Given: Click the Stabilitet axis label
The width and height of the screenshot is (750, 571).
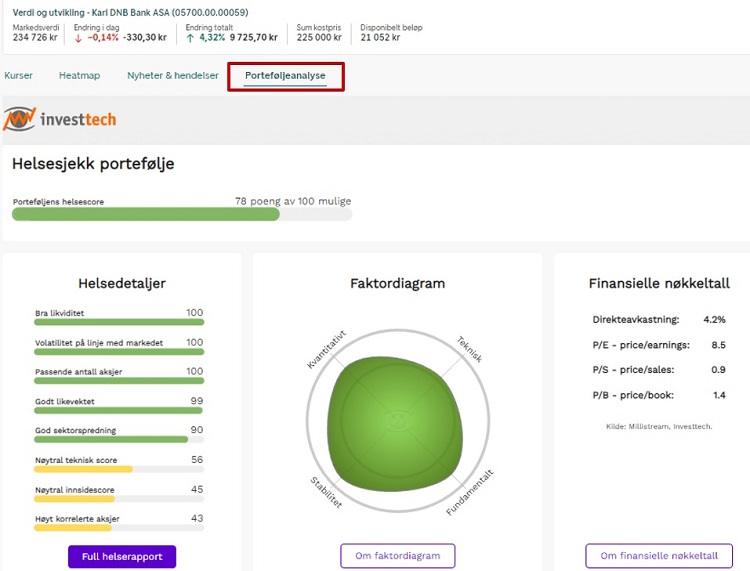Looking at the screenshot, I should click(x=326, y=492).
